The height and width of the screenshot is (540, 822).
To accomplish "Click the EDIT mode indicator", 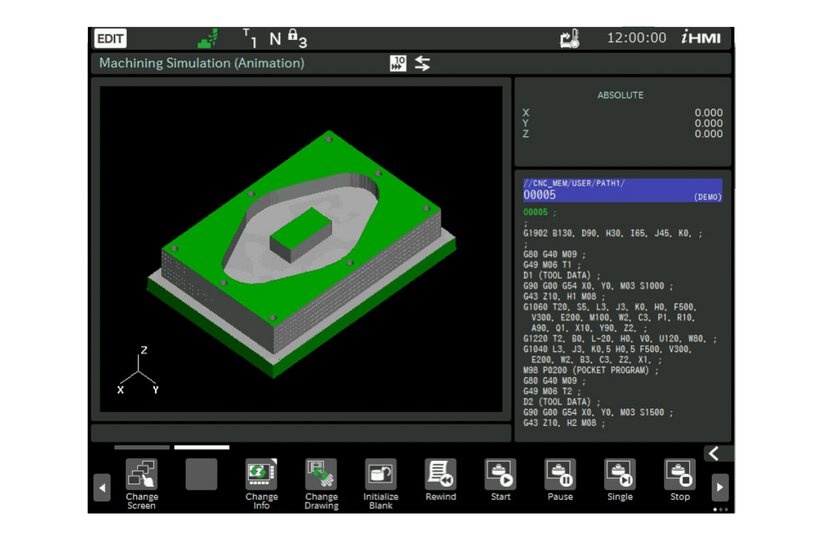I will point(110,39).
